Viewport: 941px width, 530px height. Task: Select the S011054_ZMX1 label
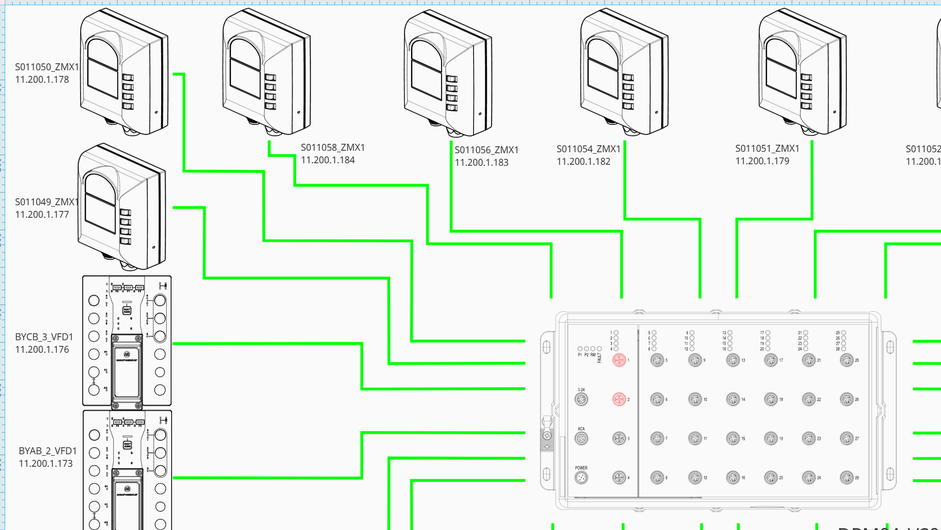pyautogui.click(x=588, y=149)
